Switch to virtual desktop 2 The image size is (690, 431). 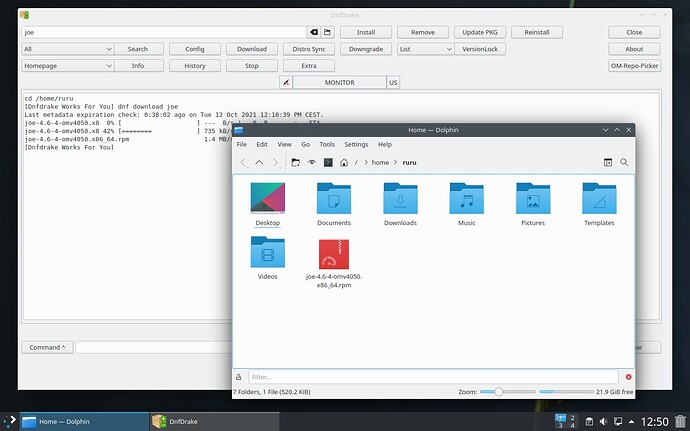[572, 417]
